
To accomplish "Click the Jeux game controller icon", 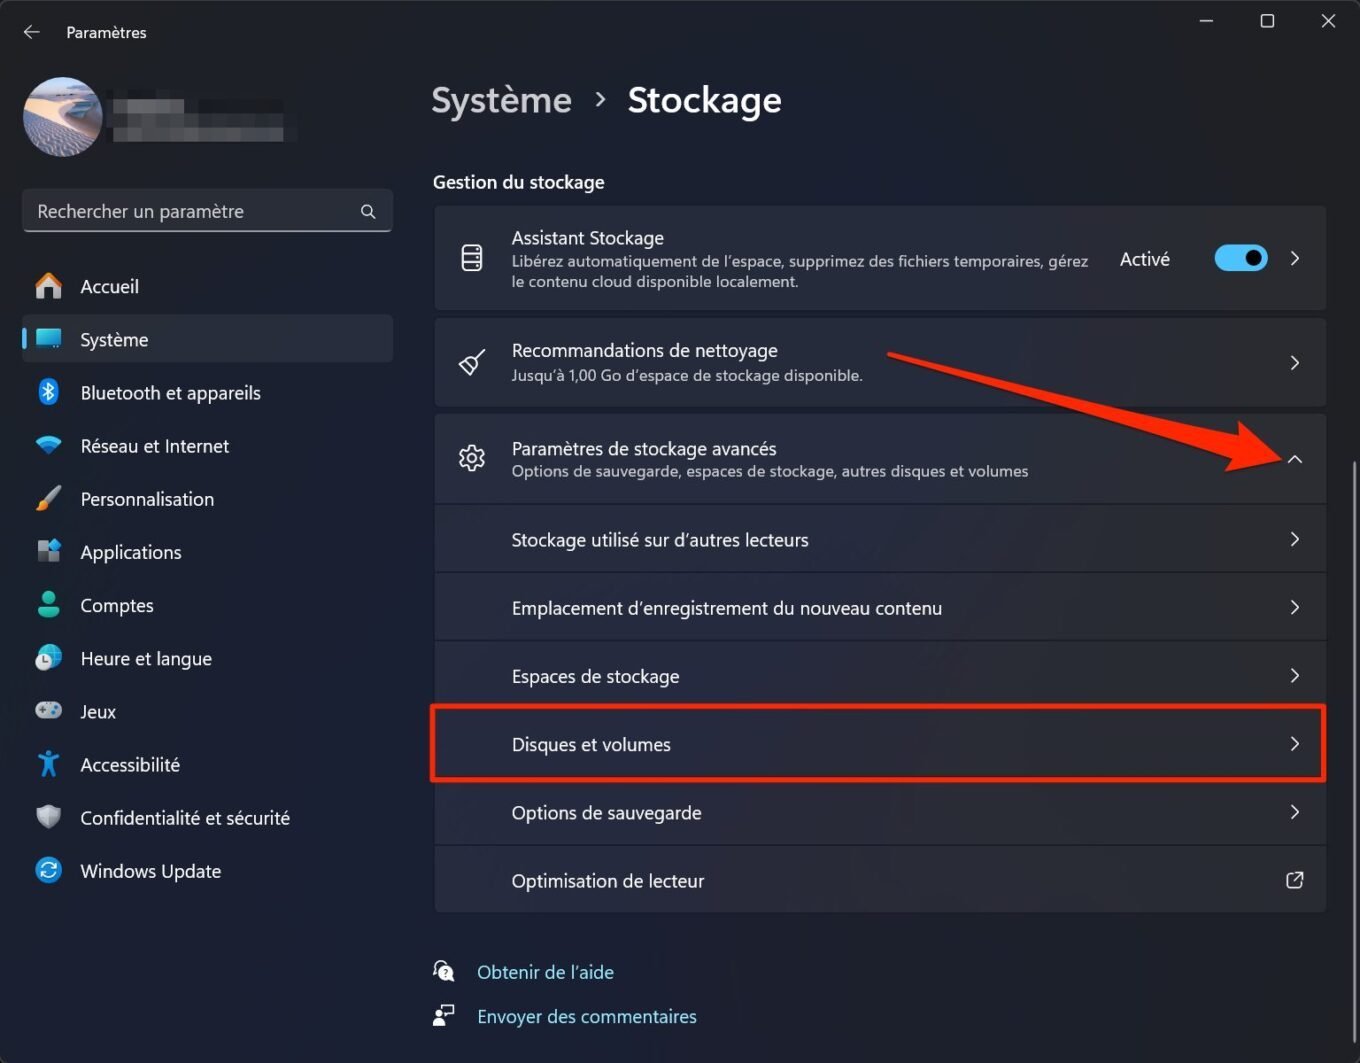I will [x=48, y=710].
